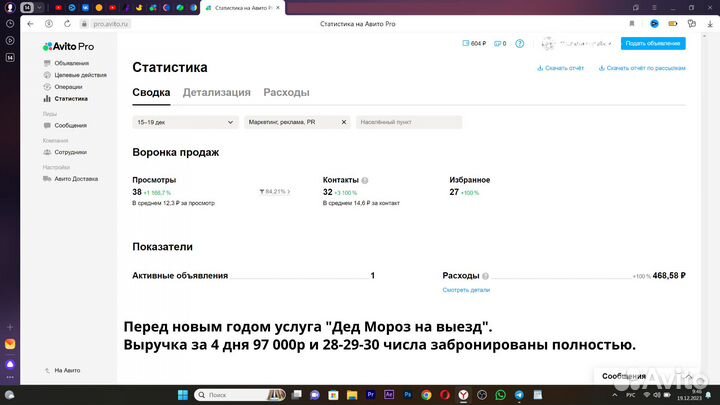Click the taskbar Поиск search box

point(240,395)
